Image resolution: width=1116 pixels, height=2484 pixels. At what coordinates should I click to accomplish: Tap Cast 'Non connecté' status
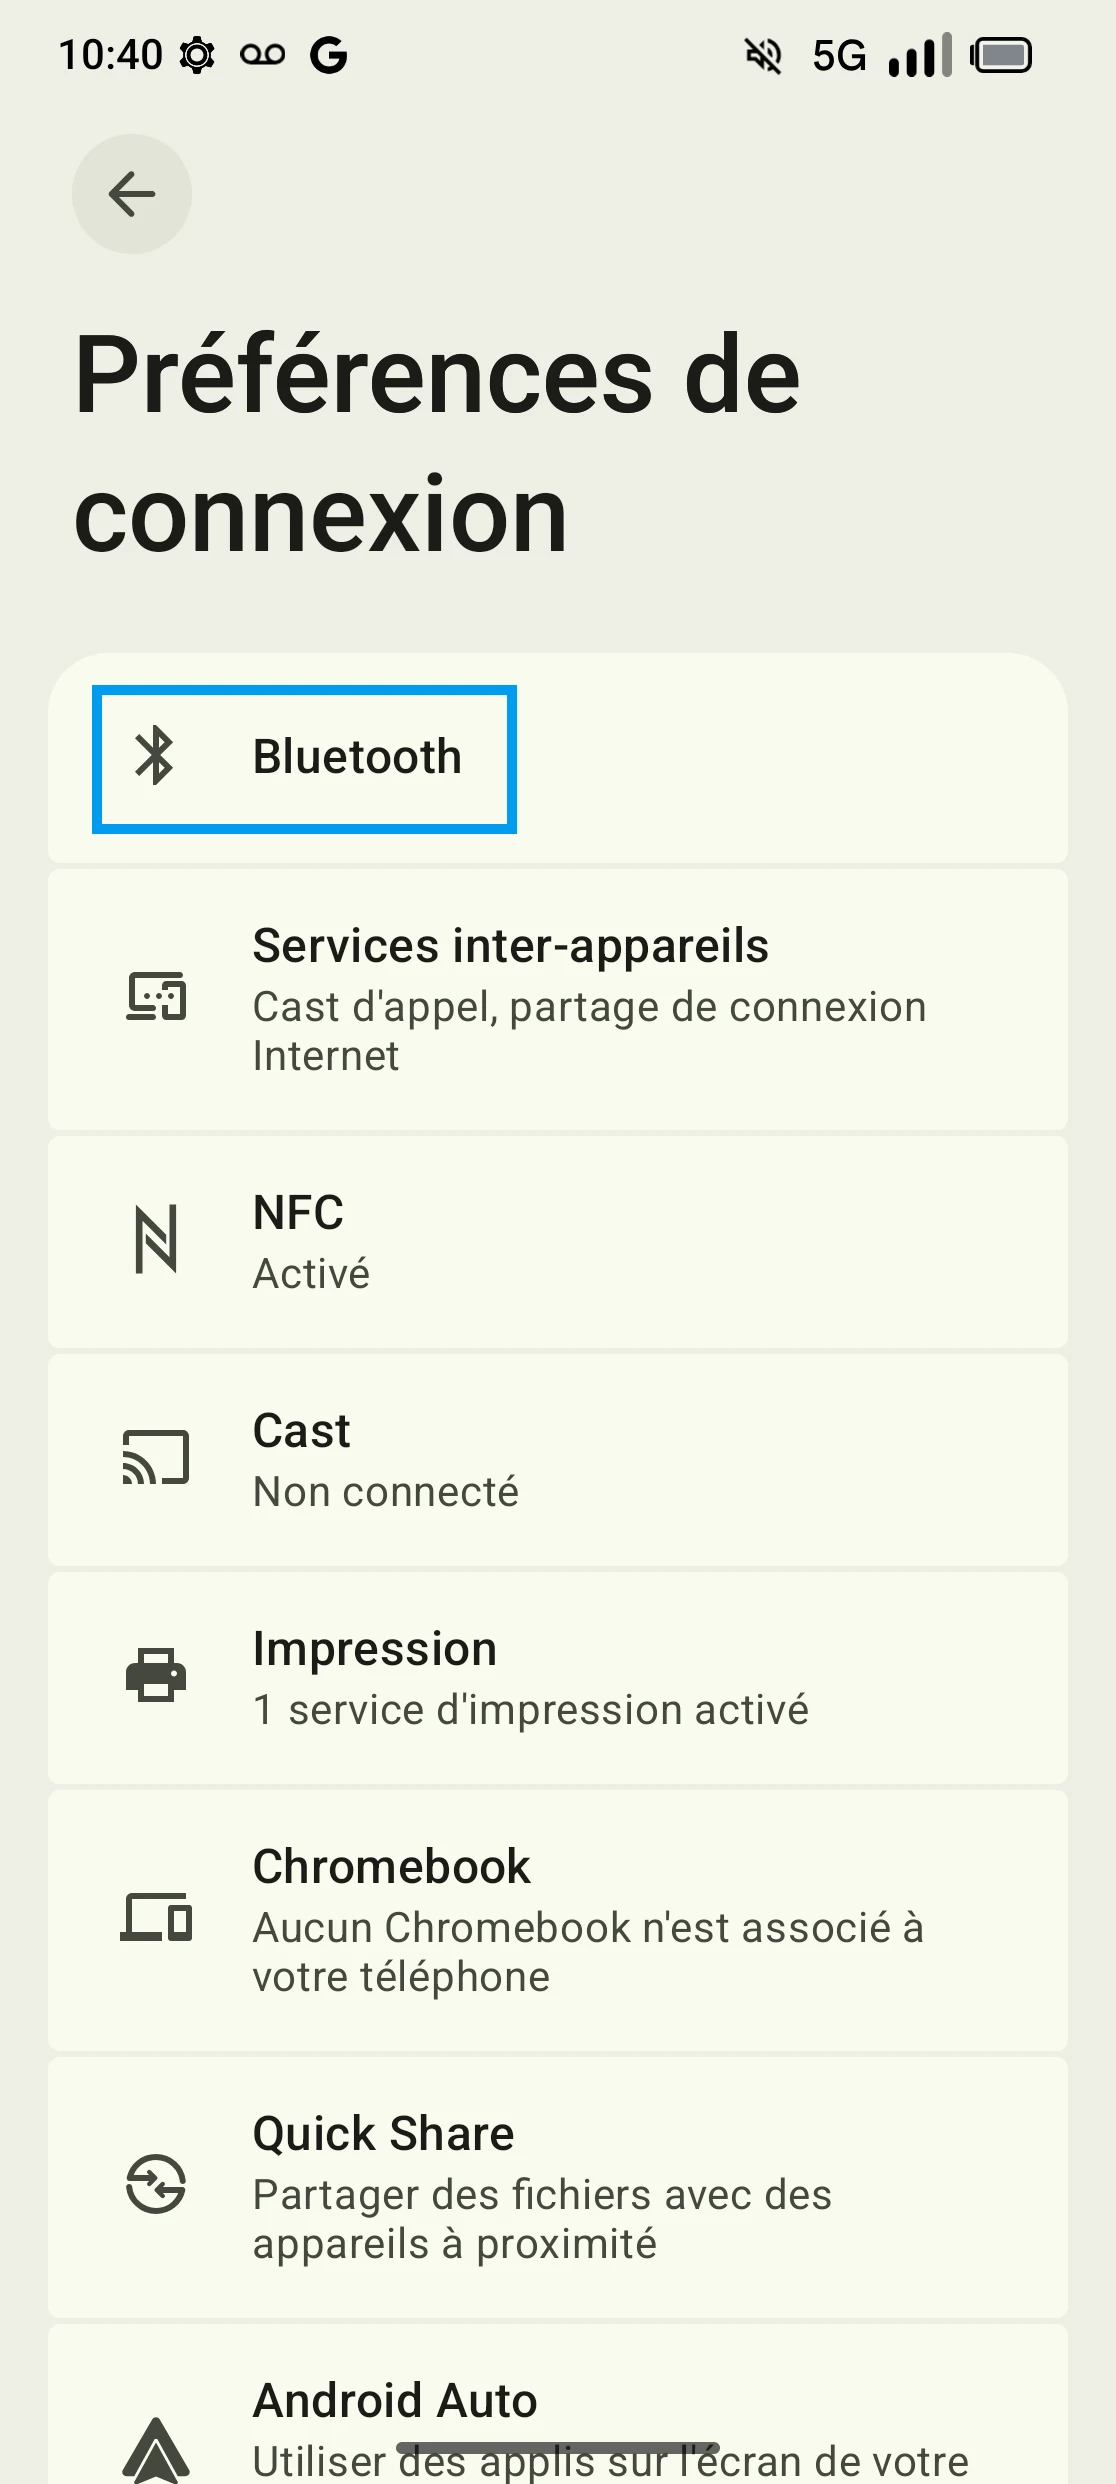(x=386, y=1492)
